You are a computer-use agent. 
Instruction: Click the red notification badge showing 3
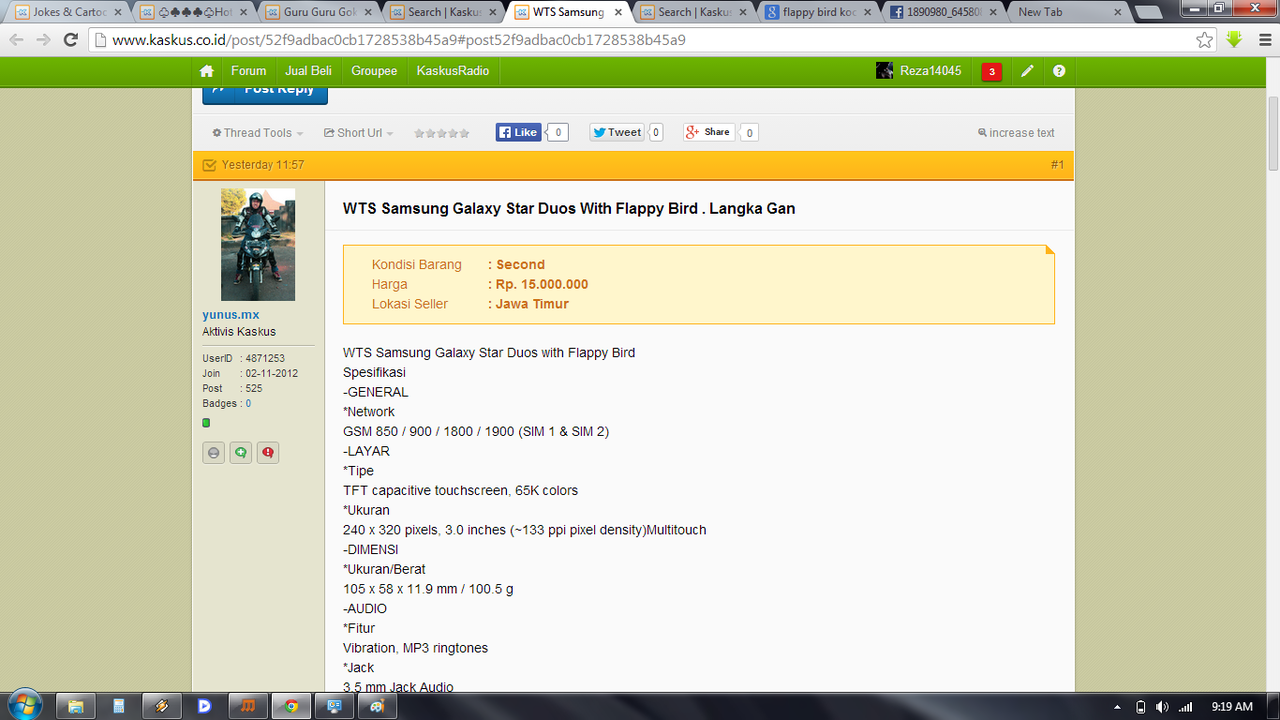[x=991, y=71]
